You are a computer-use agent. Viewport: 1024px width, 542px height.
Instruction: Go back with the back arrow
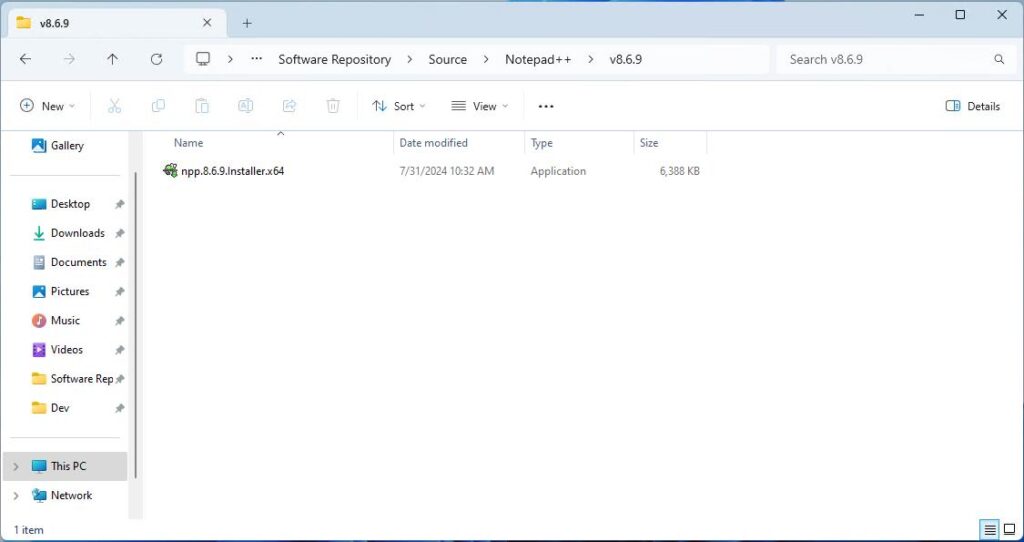[25, 59]
